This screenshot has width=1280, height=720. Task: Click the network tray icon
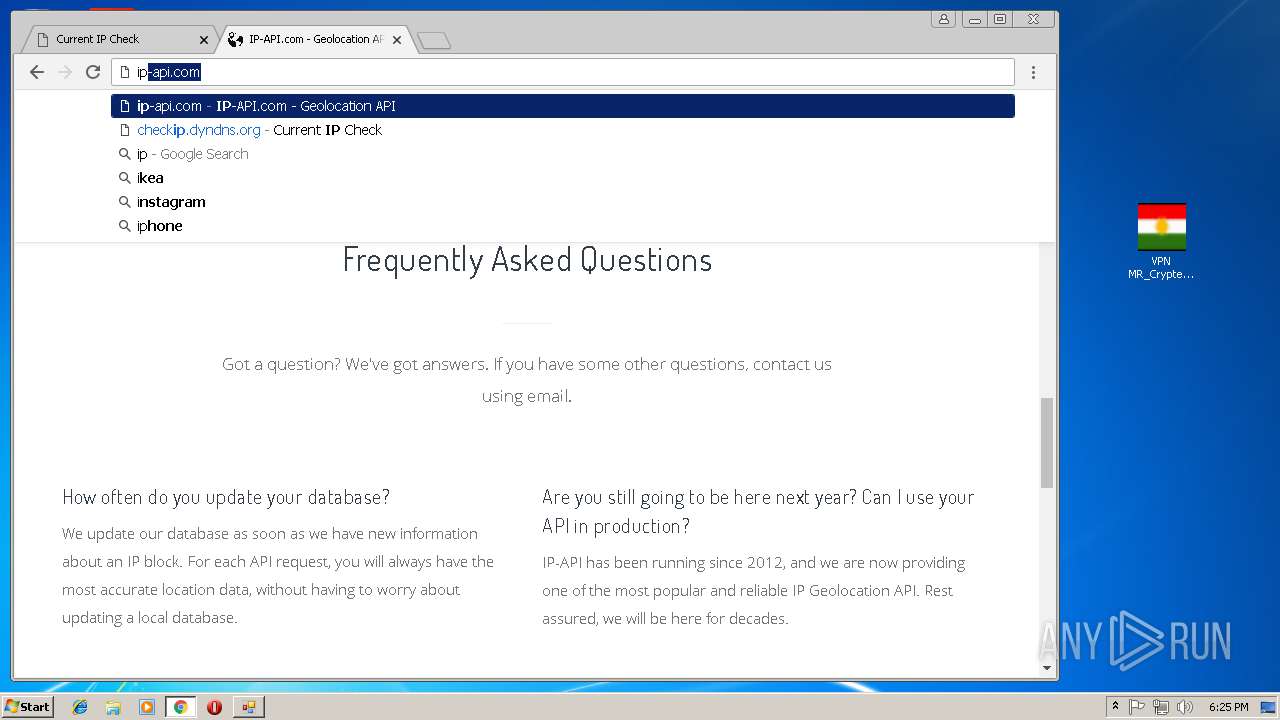click(1161, 707)
